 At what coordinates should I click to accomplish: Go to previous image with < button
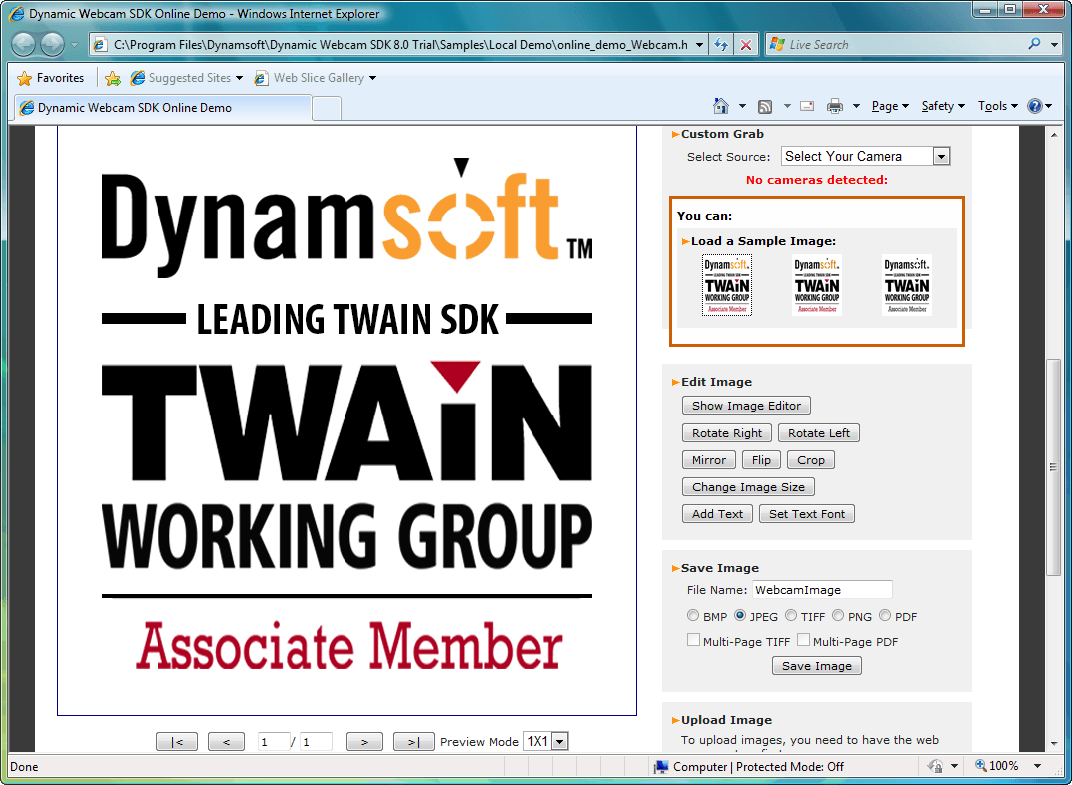[226, 742]
